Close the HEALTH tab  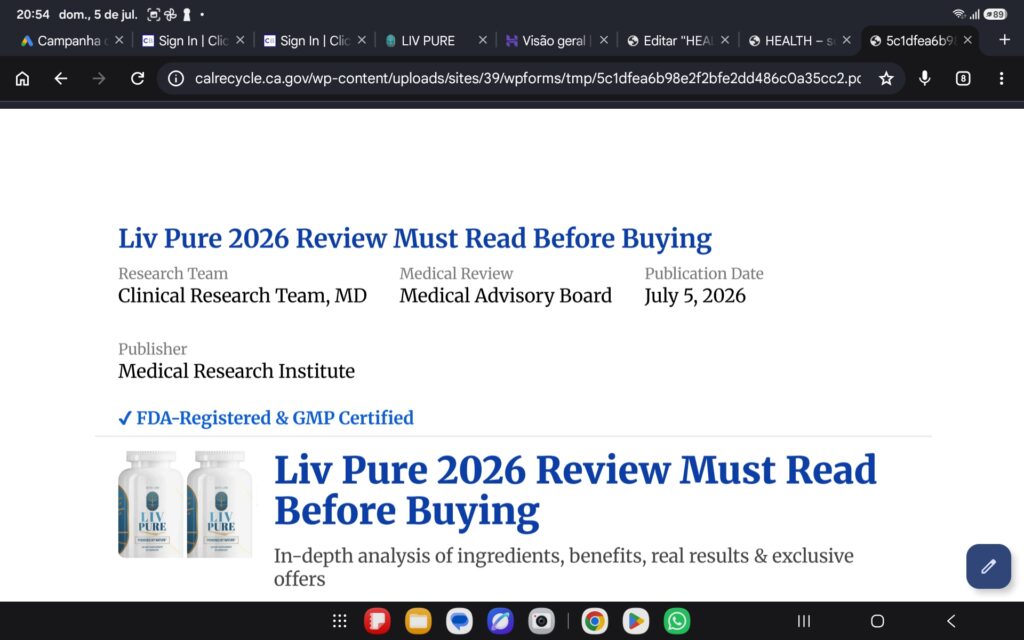tap(846, 40)
